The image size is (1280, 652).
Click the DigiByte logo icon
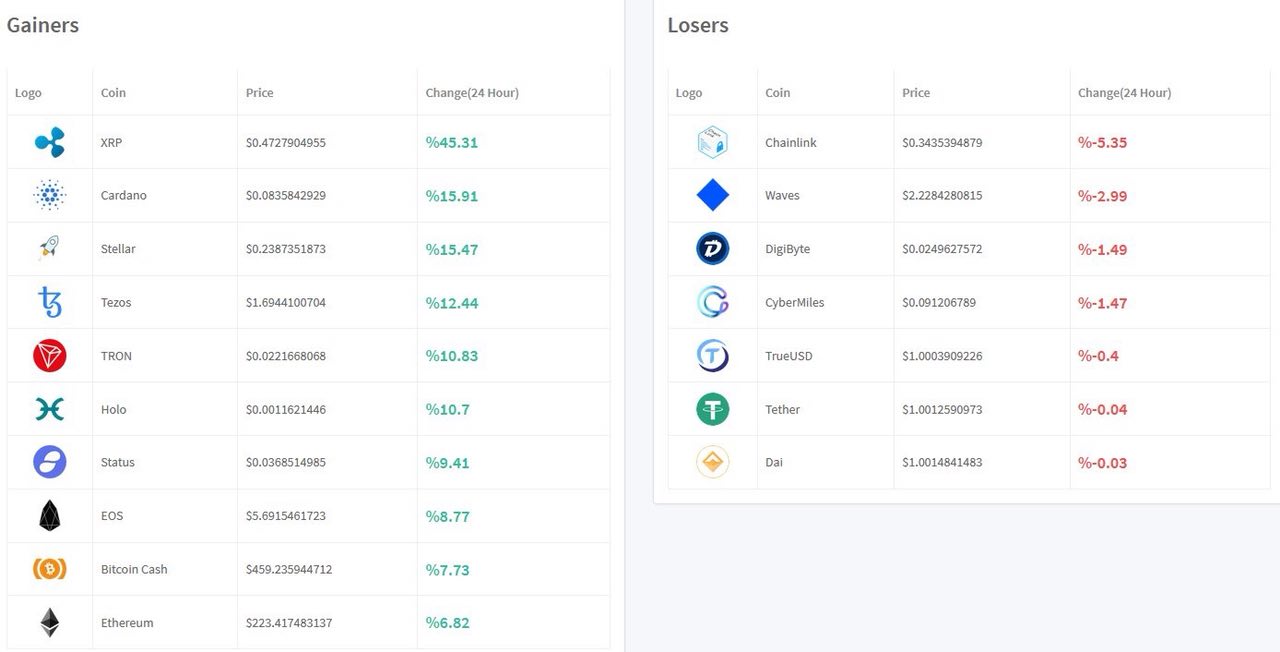point(713,249)
